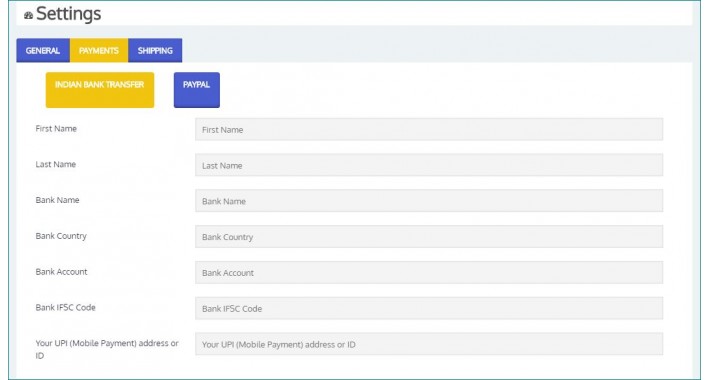The width and height of the screenshot is (710, 380).
Task: Select the Bank Name text box
Action: pos(429,201)
